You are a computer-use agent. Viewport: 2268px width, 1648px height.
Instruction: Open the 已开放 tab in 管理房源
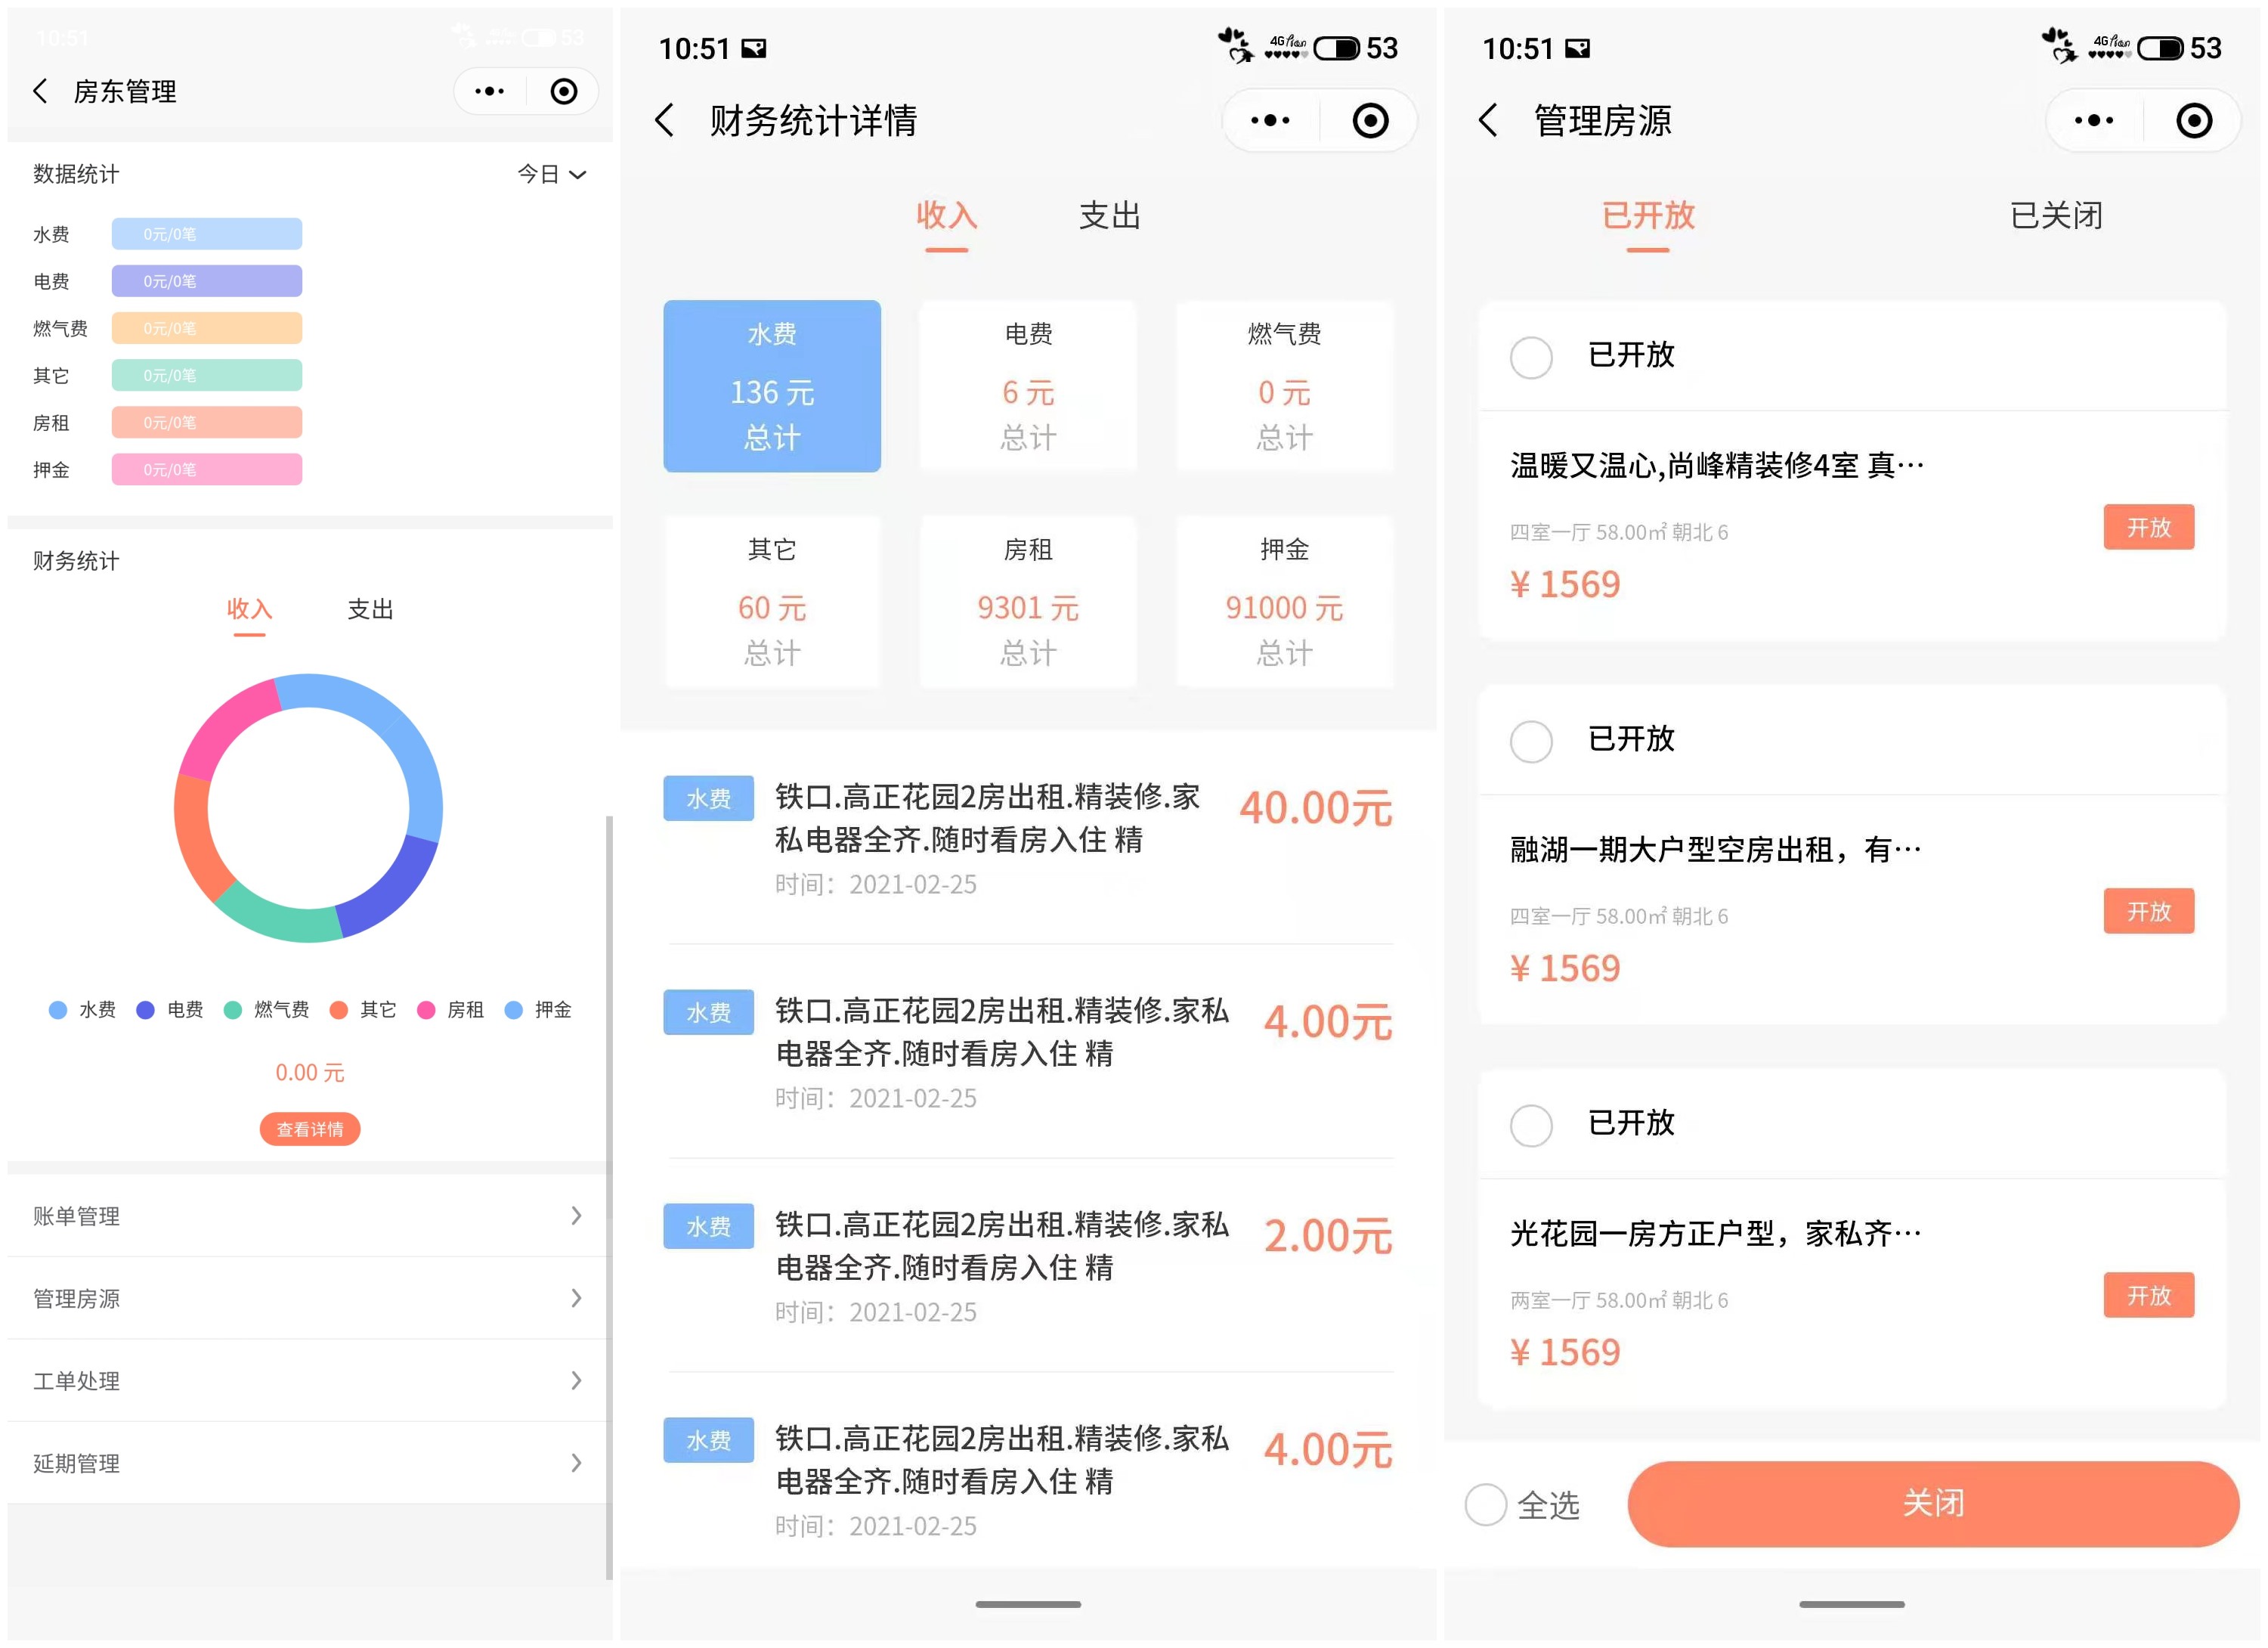pos(1648,215)
